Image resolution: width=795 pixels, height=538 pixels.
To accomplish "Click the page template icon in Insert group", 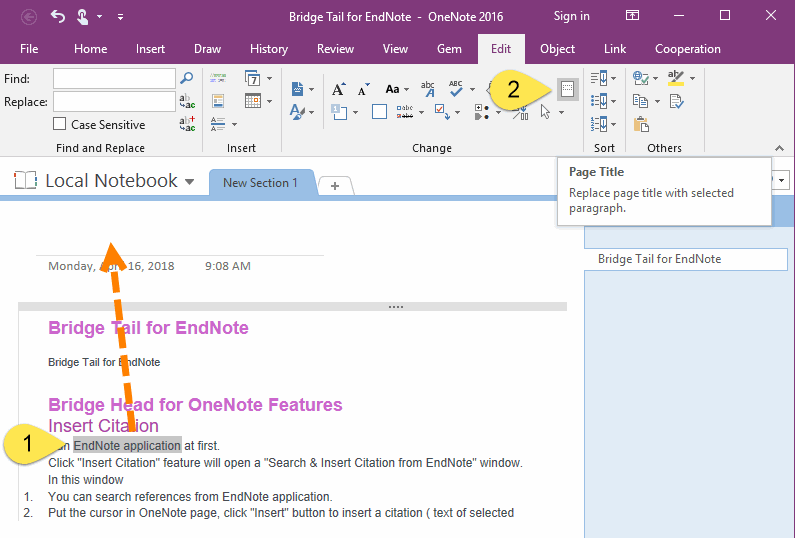I will pos(218,101).
